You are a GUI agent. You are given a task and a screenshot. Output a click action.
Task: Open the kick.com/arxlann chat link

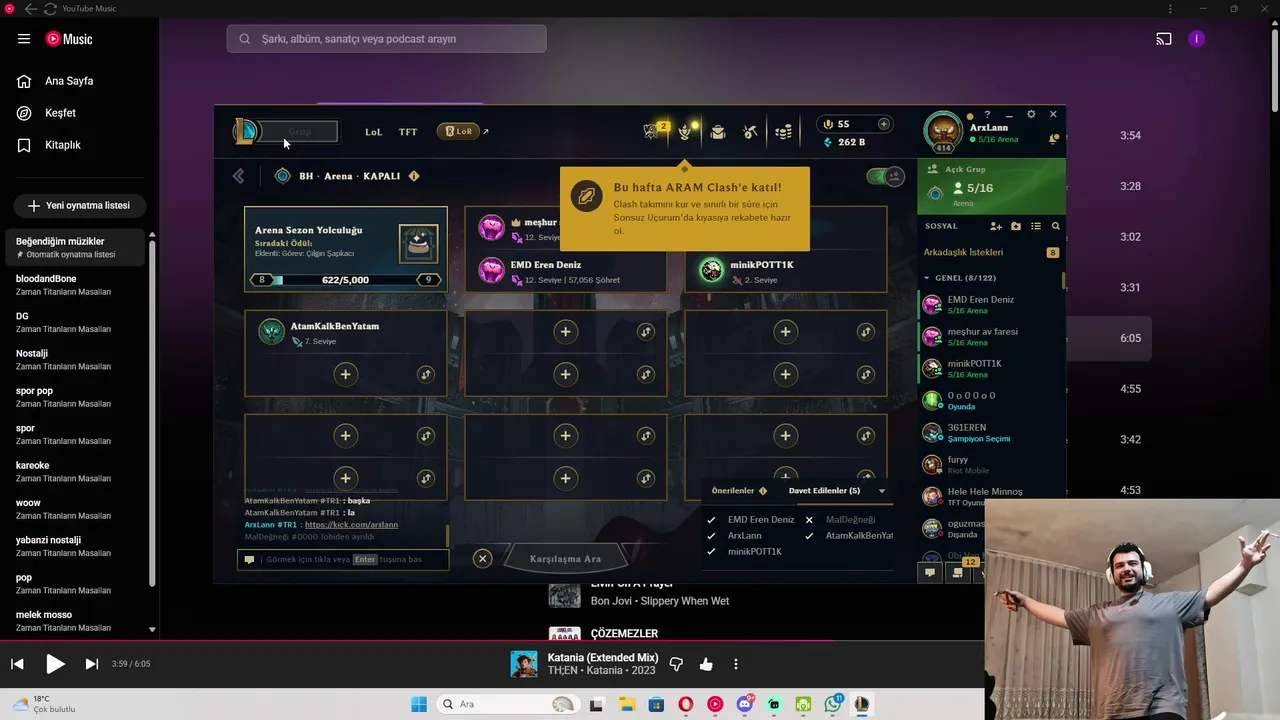coord(351,525)
